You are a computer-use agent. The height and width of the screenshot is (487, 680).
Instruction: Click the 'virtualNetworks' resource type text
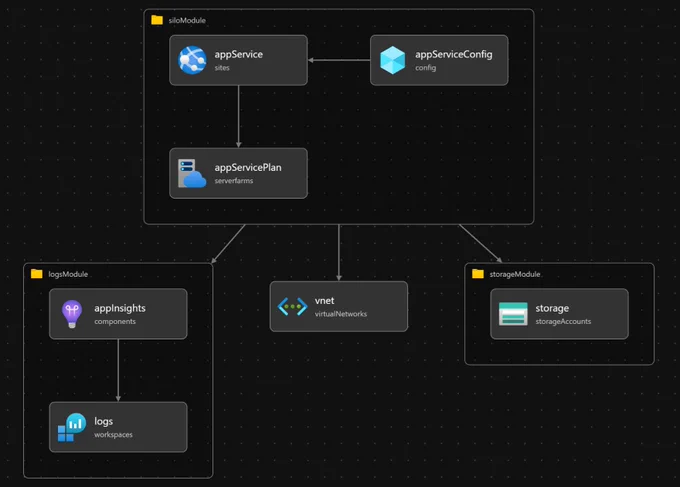click(341, 314)
